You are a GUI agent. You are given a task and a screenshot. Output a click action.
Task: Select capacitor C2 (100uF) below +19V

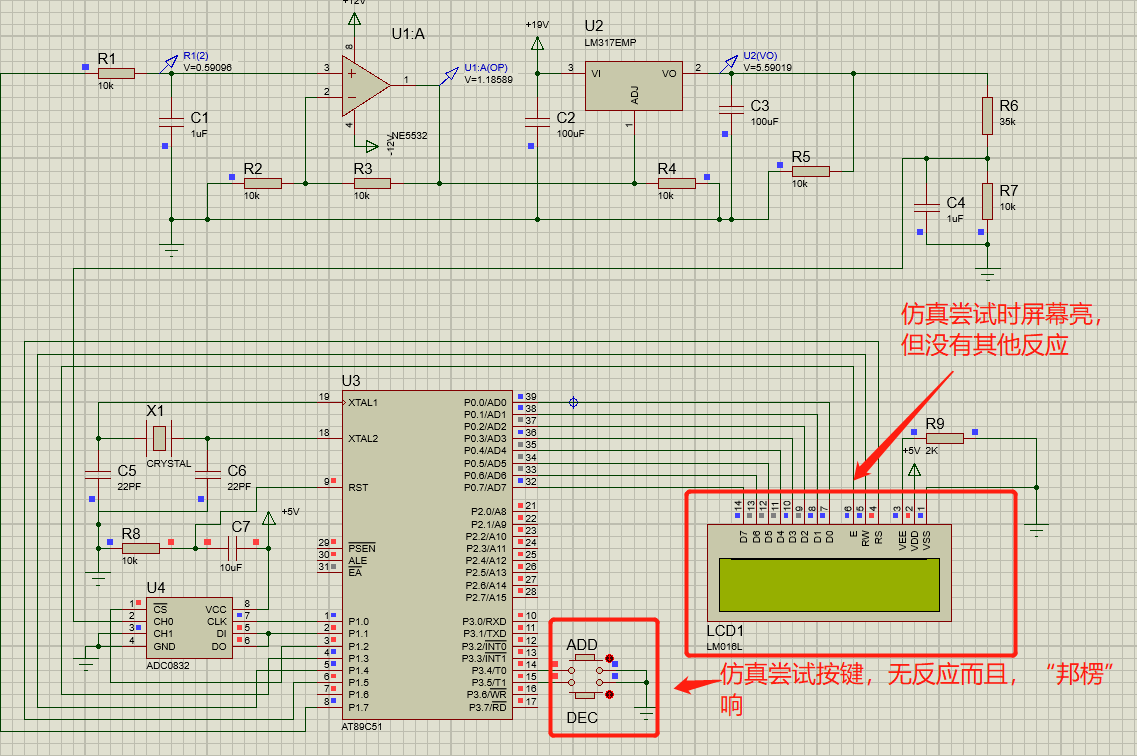coord(537,122)
